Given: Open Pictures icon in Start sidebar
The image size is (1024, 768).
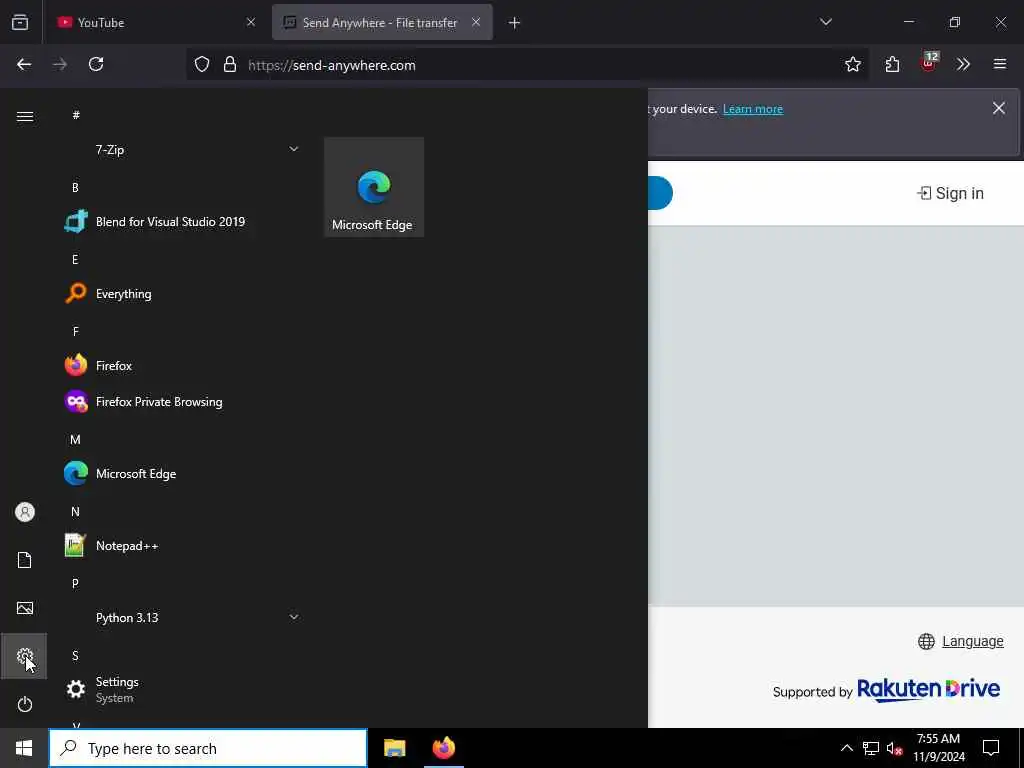Looking at the screenshot, I should [x=24, y=608].
